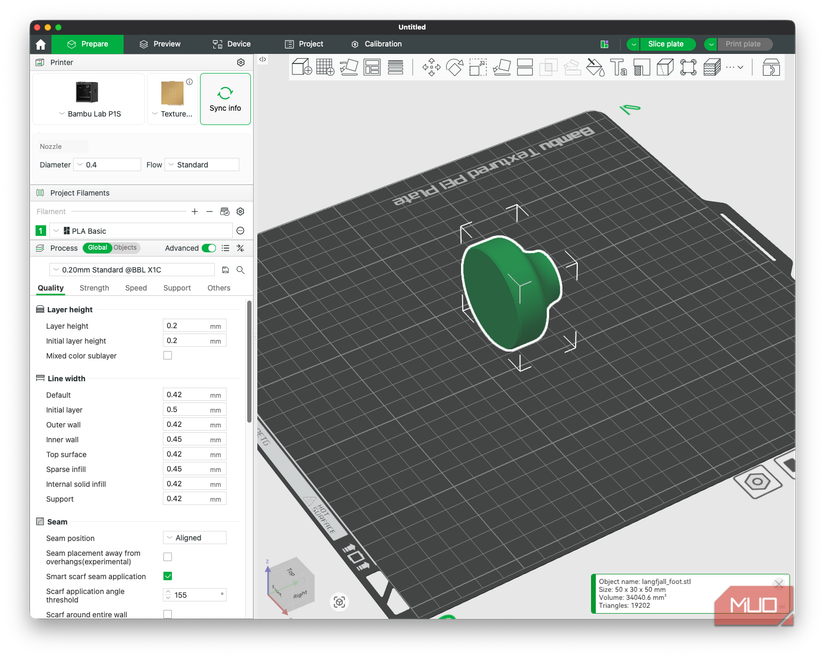The height and width of the screenshot is (658, 825).
Task: Open the Flow Standard dropdown
Action: click(202, 165)
